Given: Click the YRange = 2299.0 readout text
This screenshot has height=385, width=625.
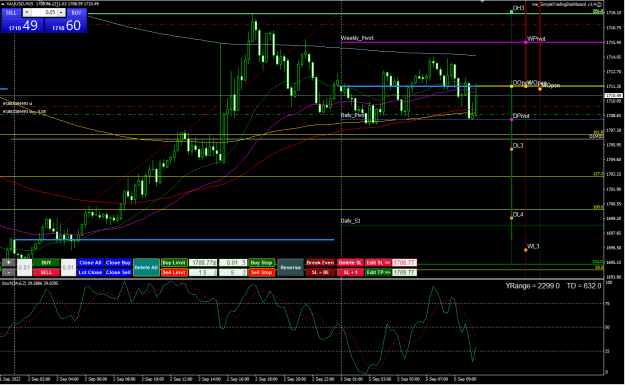Looking at the screenshot, I should tap(533, 286).
